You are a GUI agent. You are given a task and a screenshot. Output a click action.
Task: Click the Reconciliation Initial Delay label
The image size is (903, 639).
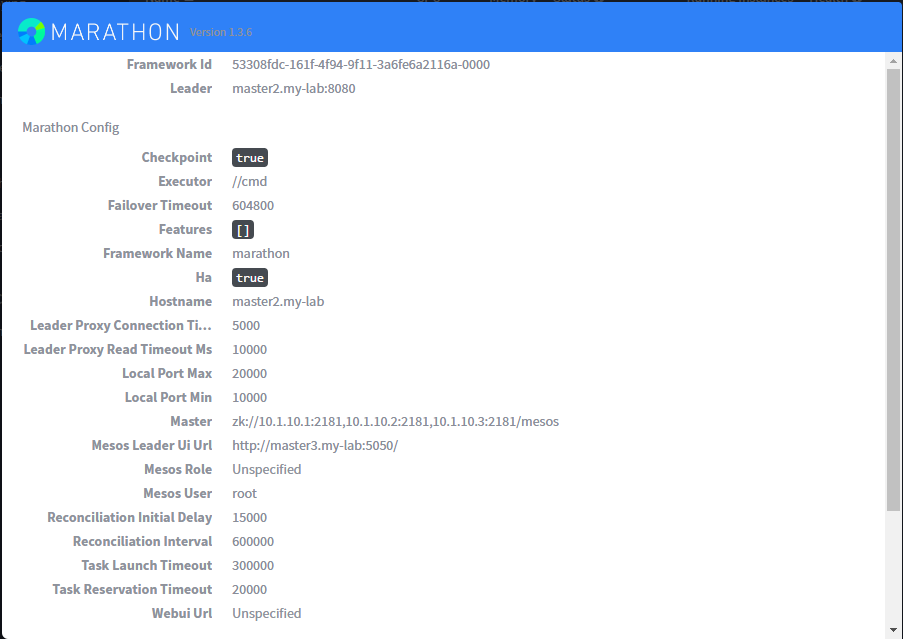click(x=130, y=518)
